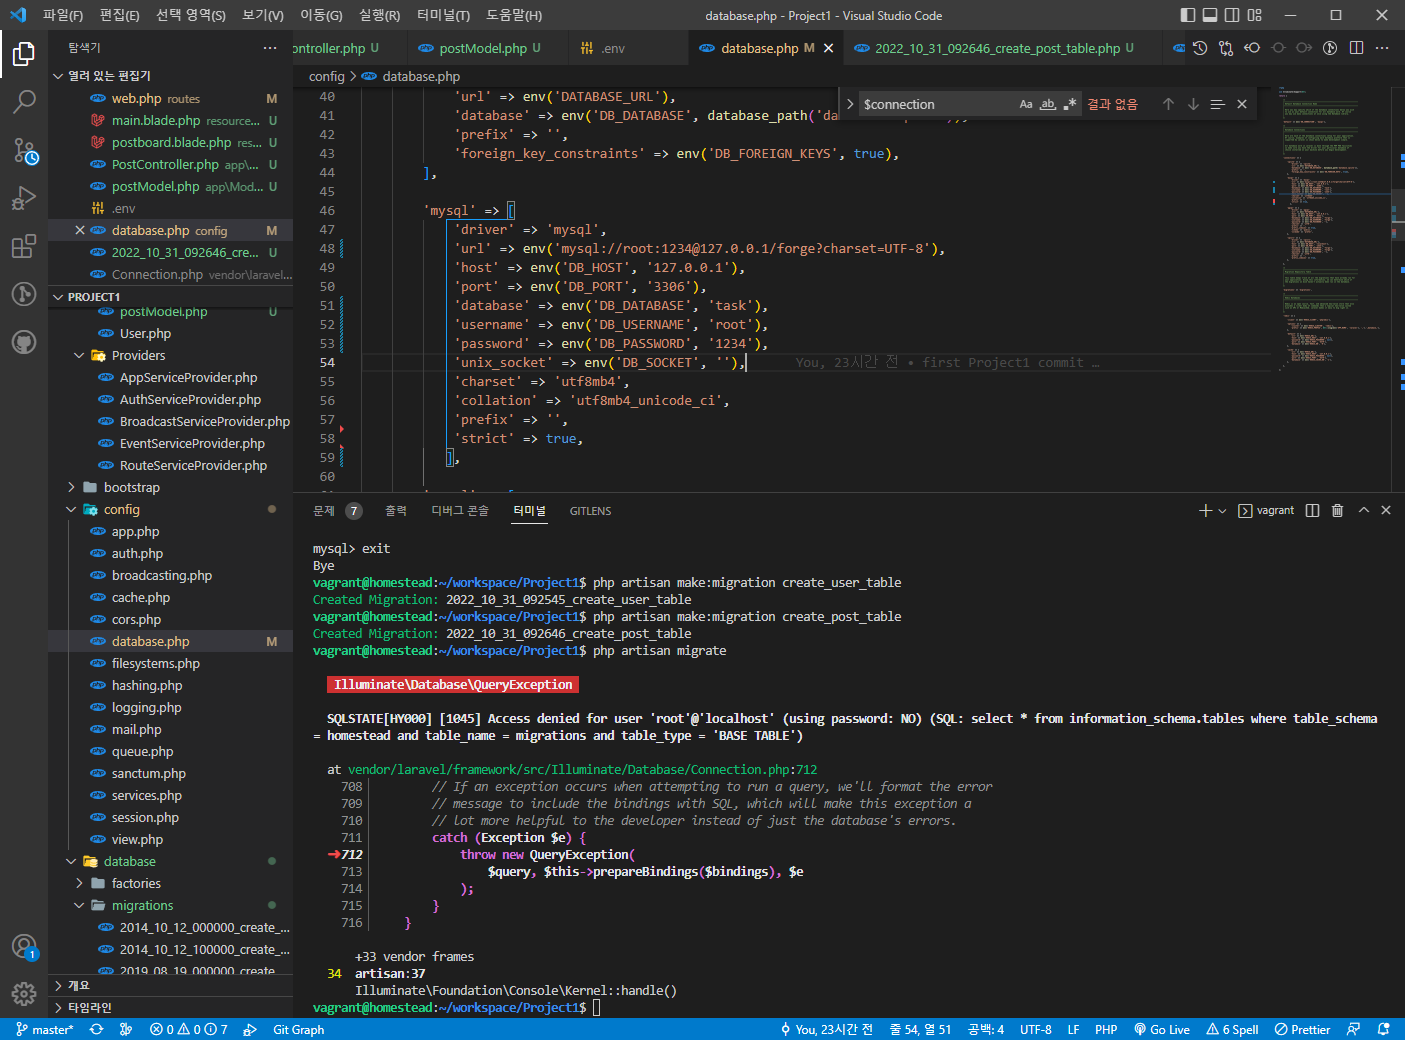The height and width of the screenshot is (1040, 1405).
Task: Open Connection.php:712 link in terminal
Action: (x=582, y=770)
